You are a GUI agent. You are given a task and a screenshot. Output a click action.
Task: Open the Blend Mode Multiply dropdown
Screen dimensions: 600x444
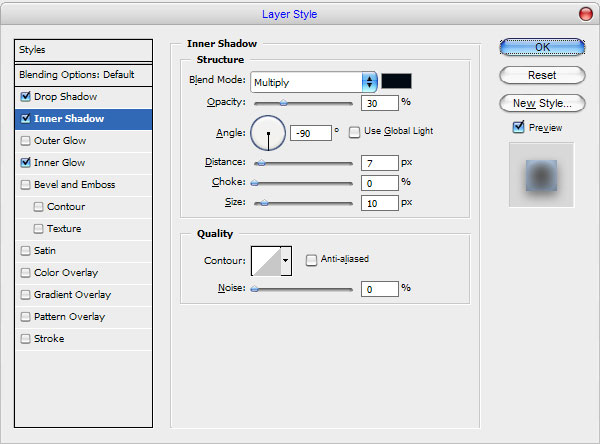click(314, 82)
